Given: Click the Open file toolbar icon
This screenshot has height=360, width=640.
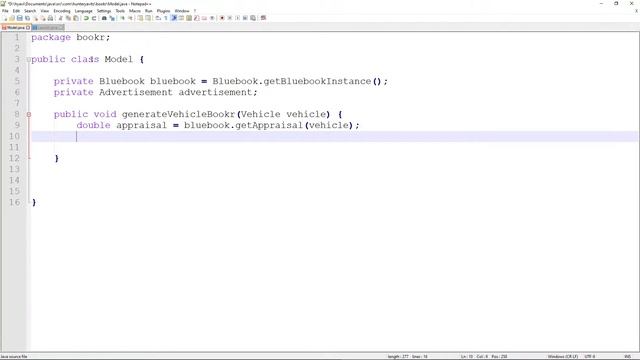Looking at the screenshot, I should 12,18.
